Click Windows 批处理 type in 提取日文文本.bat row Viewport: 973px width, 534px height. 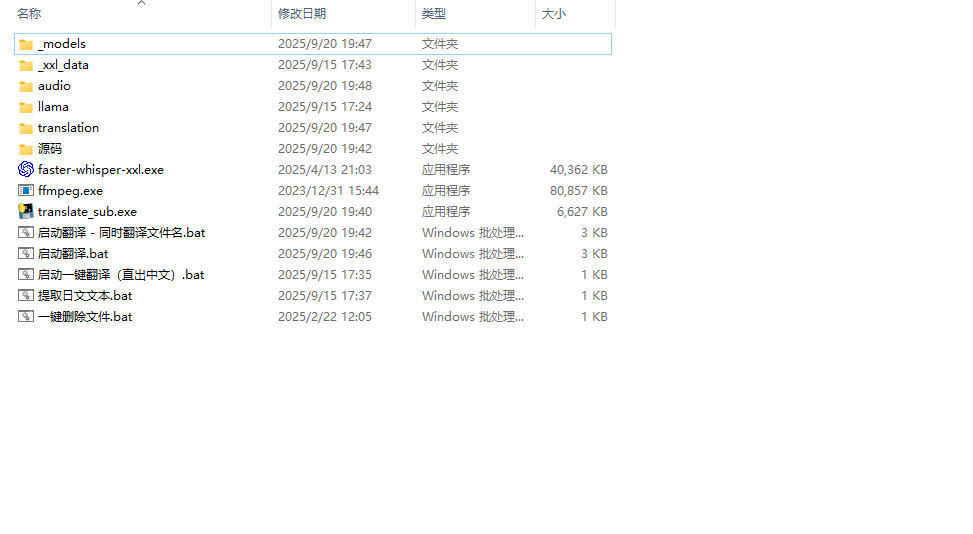(473, 296)
